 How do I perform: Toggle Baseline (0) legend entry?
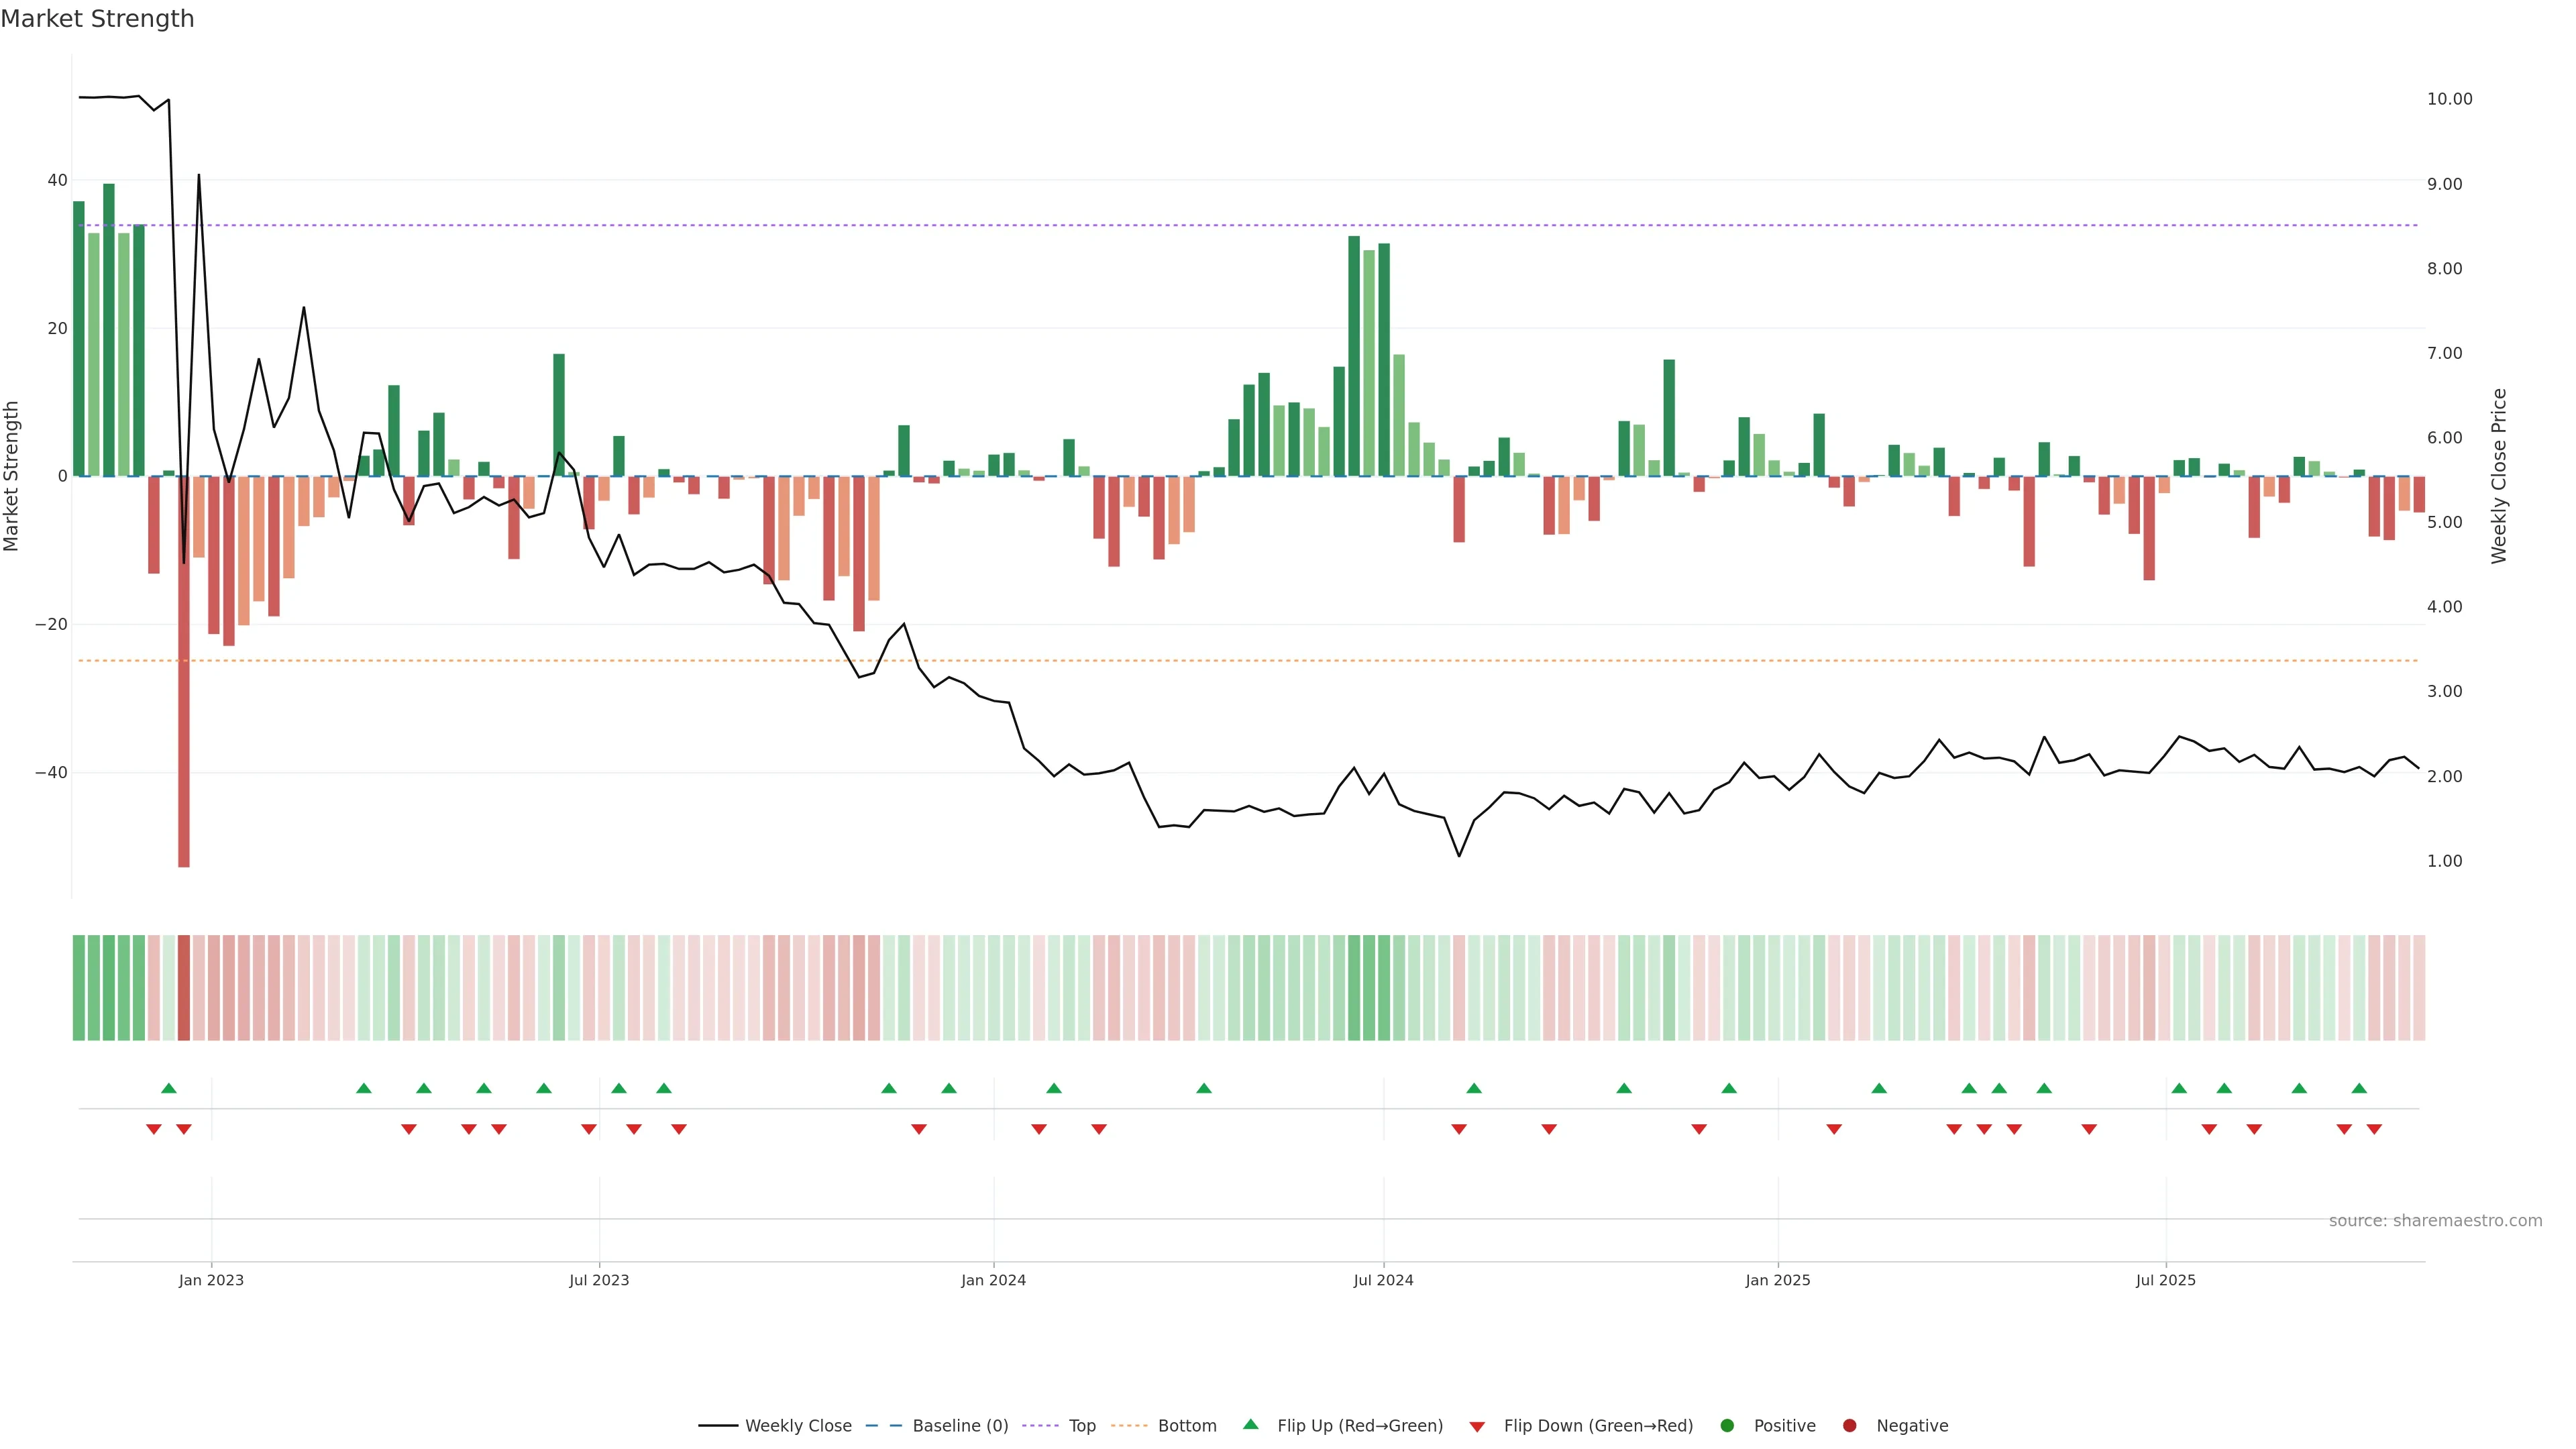tap(959, 1425)
